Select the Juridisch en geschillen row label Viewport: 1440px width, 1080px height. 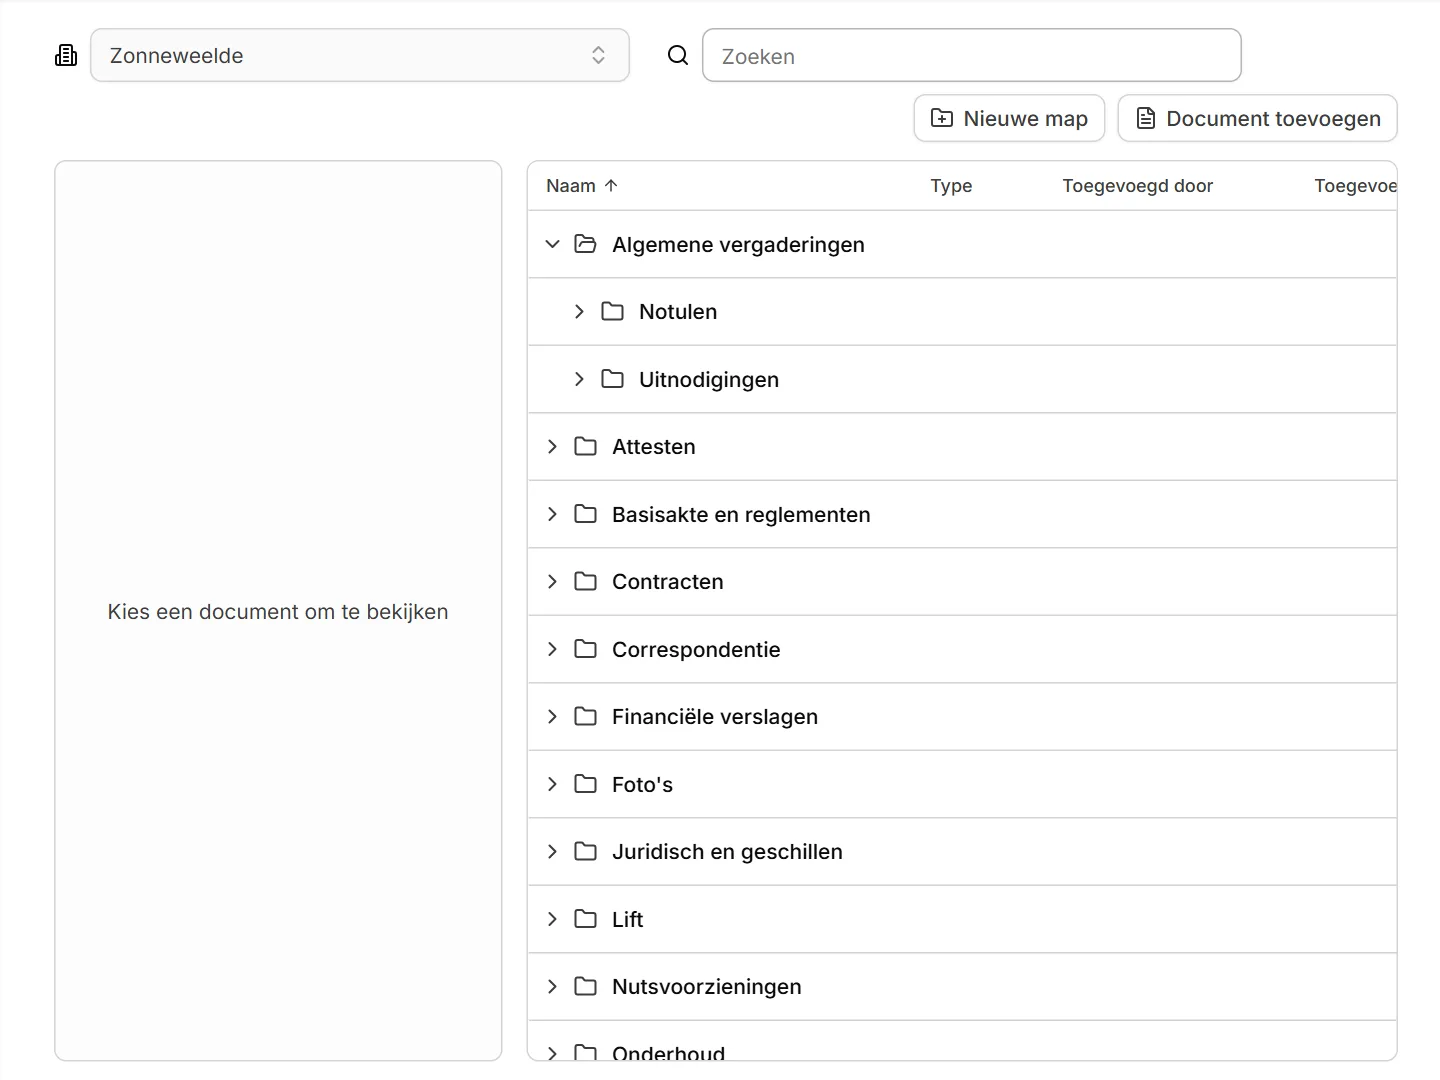727,852
